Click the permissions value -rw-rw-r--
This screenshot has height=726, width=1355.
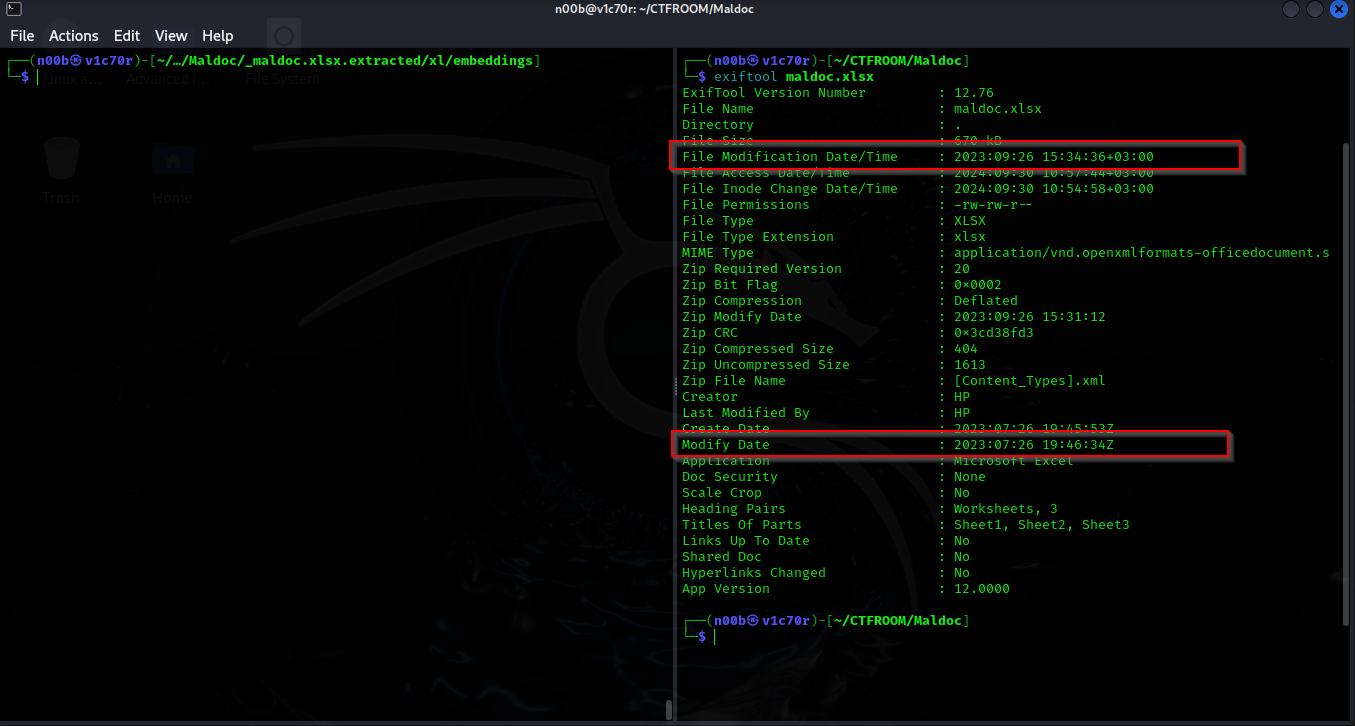pyautogui.click(x=993, y=205)
